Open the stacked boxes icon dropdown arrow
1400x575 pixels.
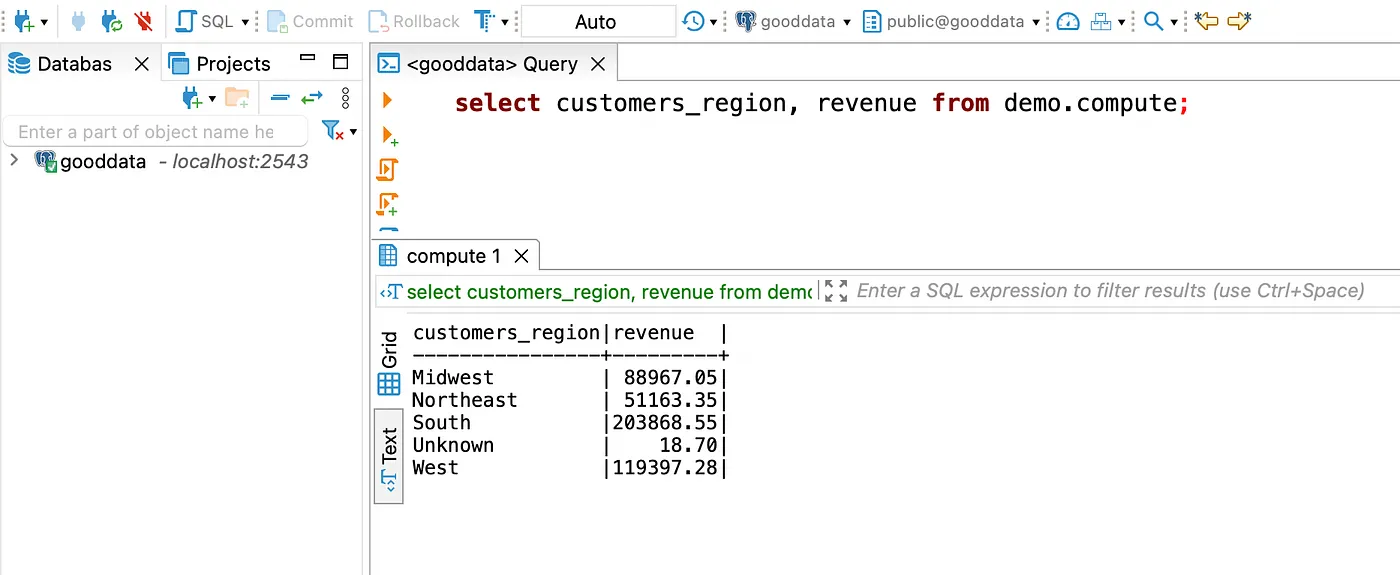(x=1121, y=22)
